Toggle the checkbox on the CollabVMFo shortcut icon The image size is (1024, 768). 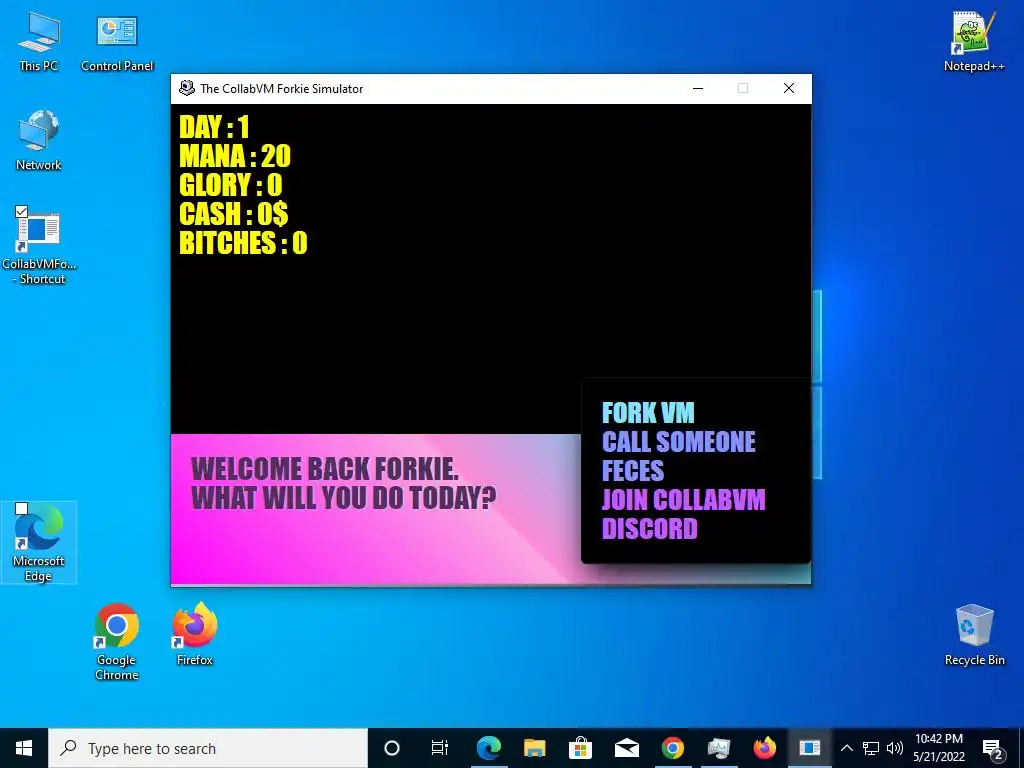click(x=21, y=212)
